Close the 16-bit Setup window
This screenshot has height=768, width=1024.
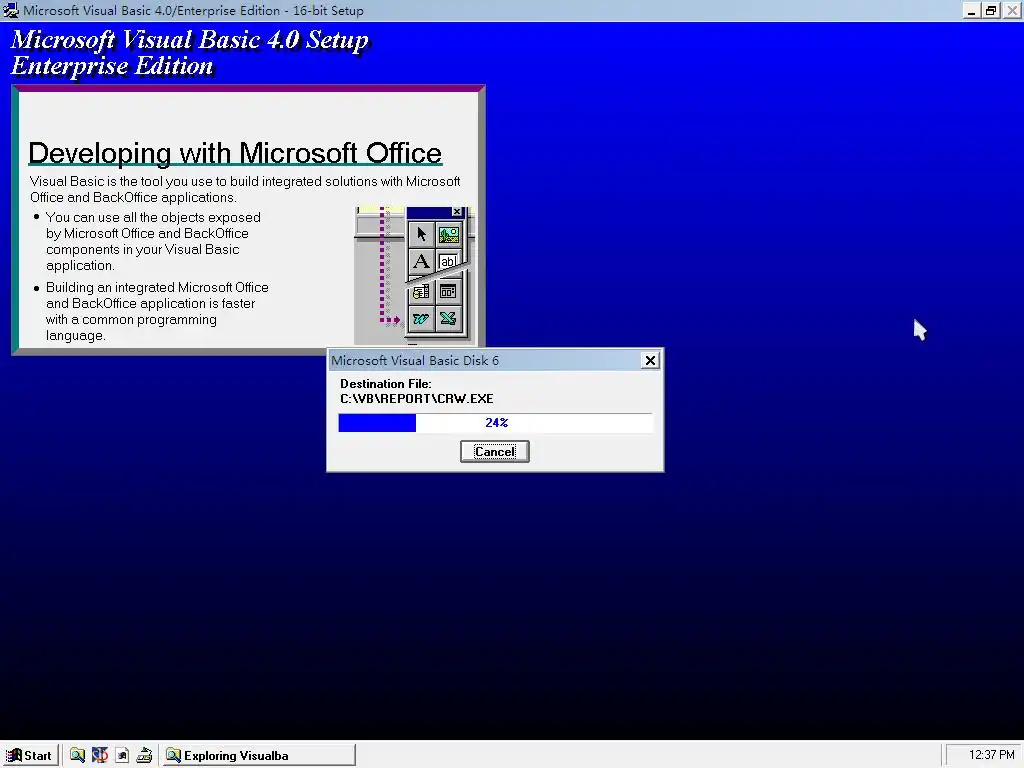(x=1012, y=10)
